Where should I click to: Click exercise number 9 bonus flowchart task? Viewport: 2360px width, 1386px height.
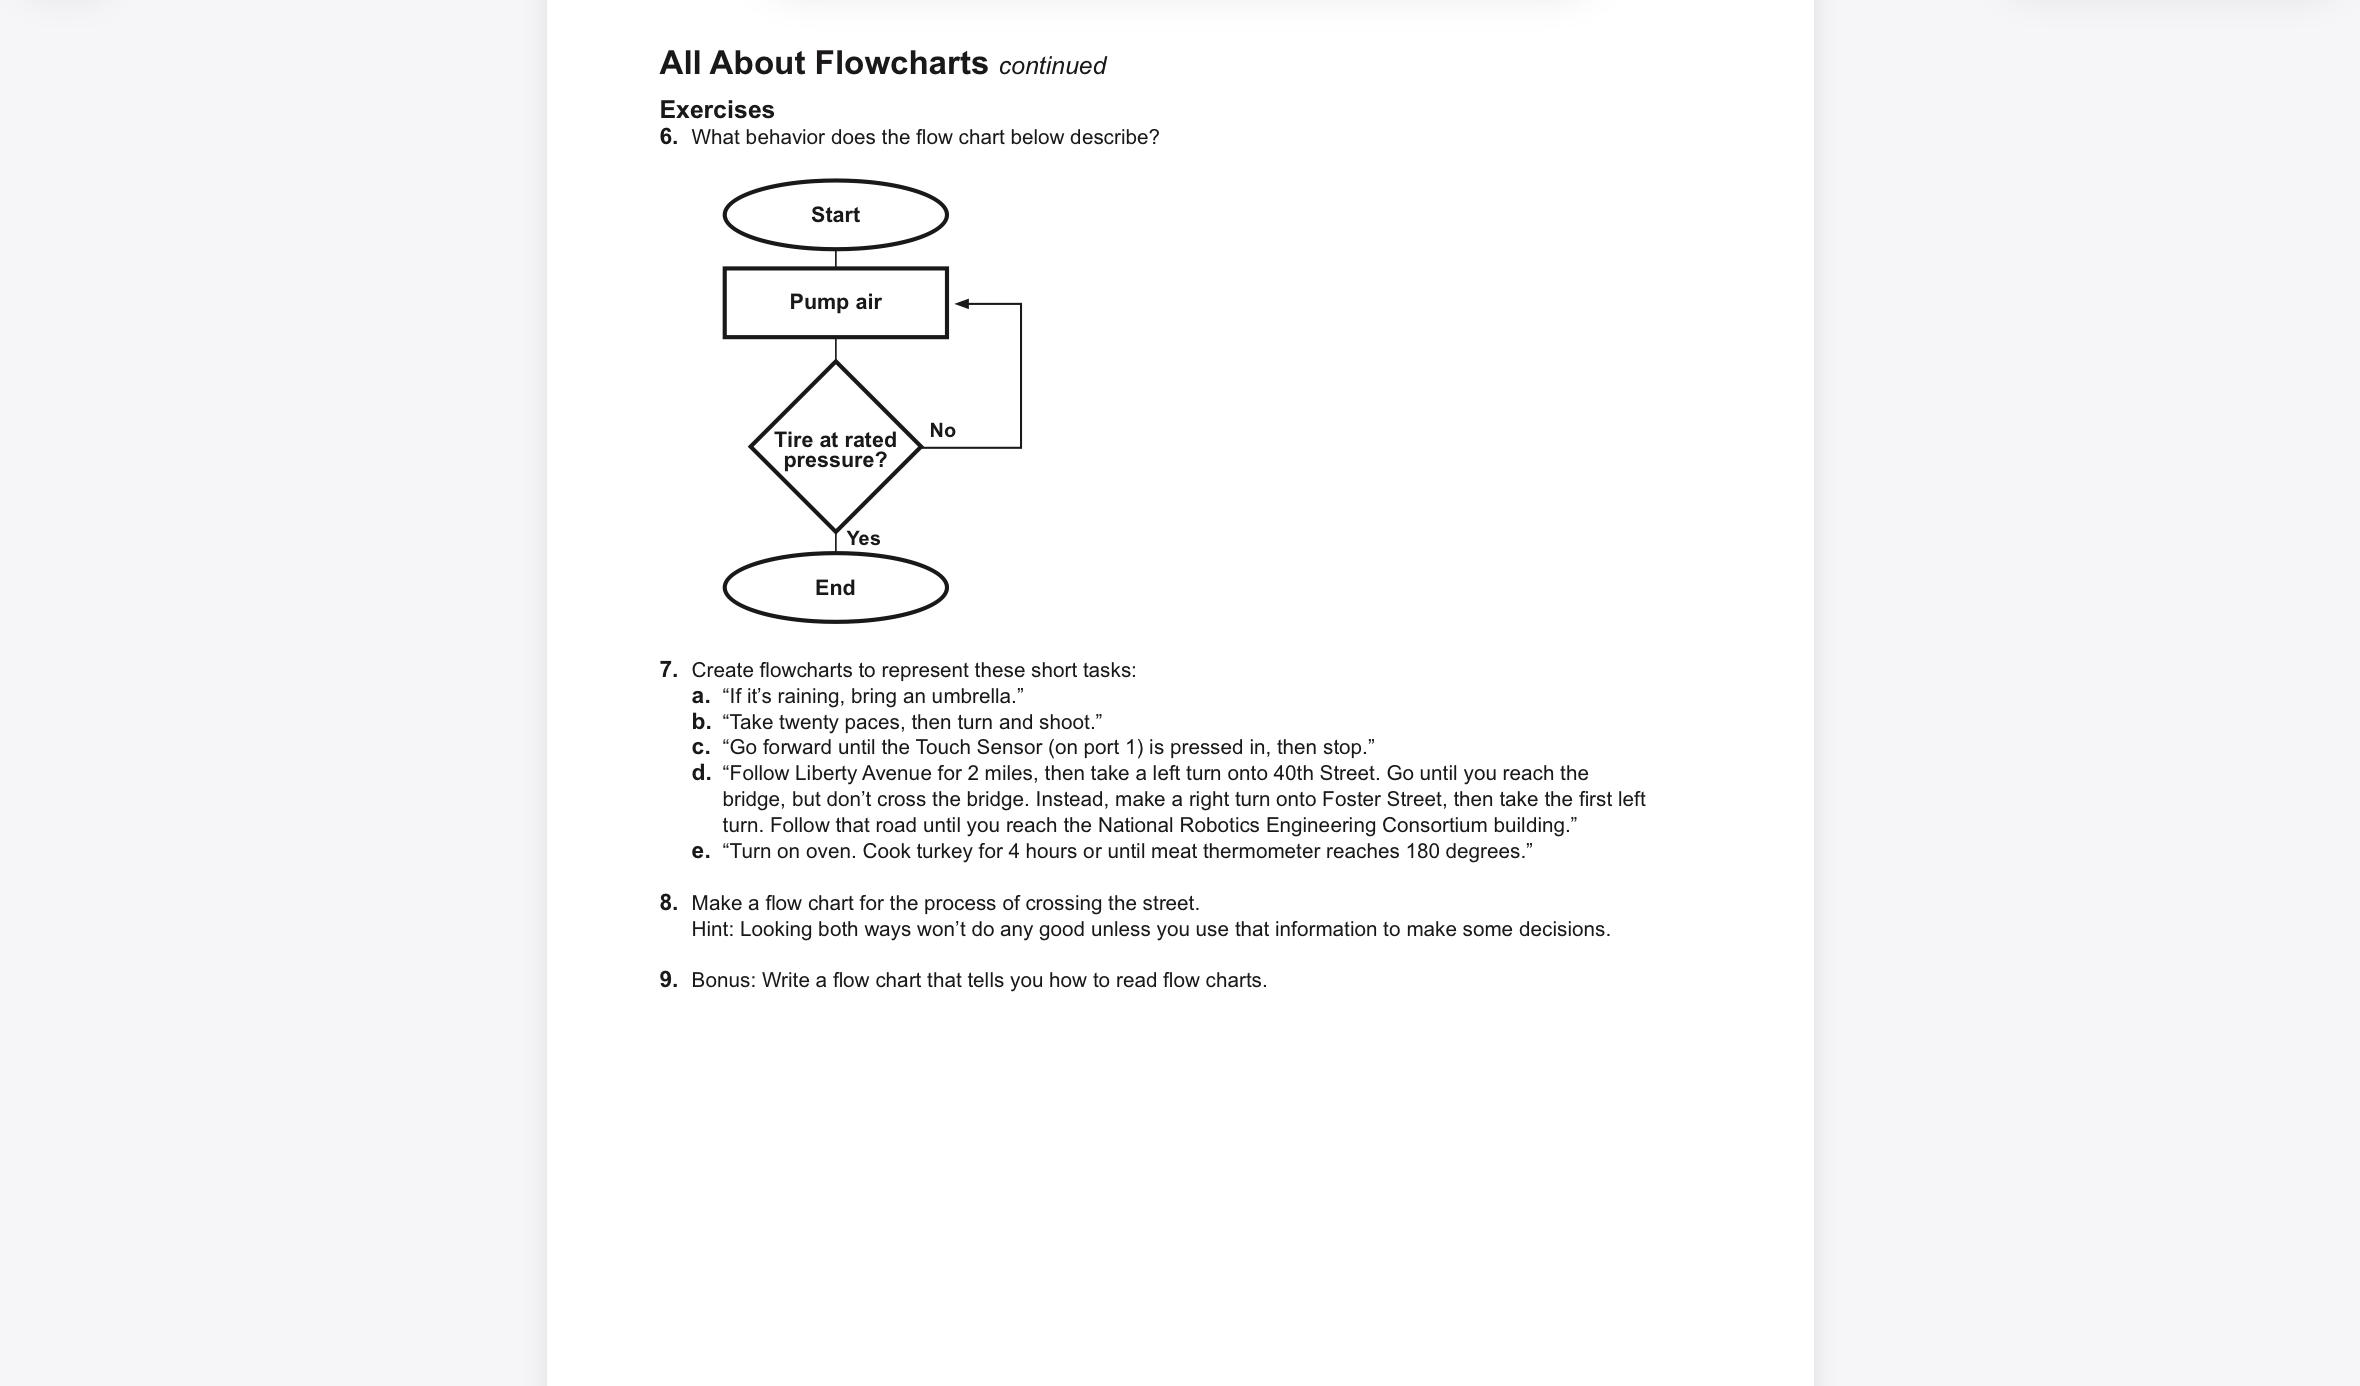pyautogui.click(x=973, y=978)
